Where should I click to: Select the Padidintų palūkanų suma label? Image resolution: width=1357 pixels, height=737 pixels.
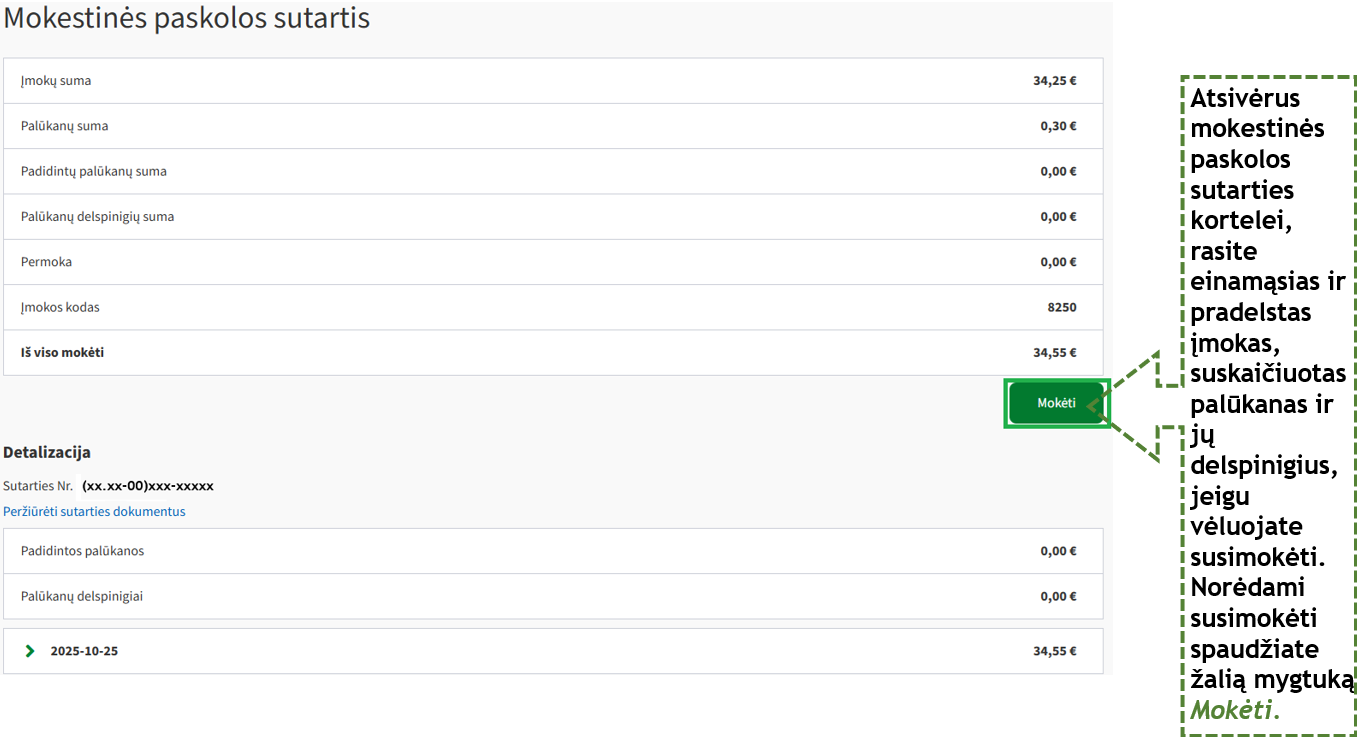(94, 171)
